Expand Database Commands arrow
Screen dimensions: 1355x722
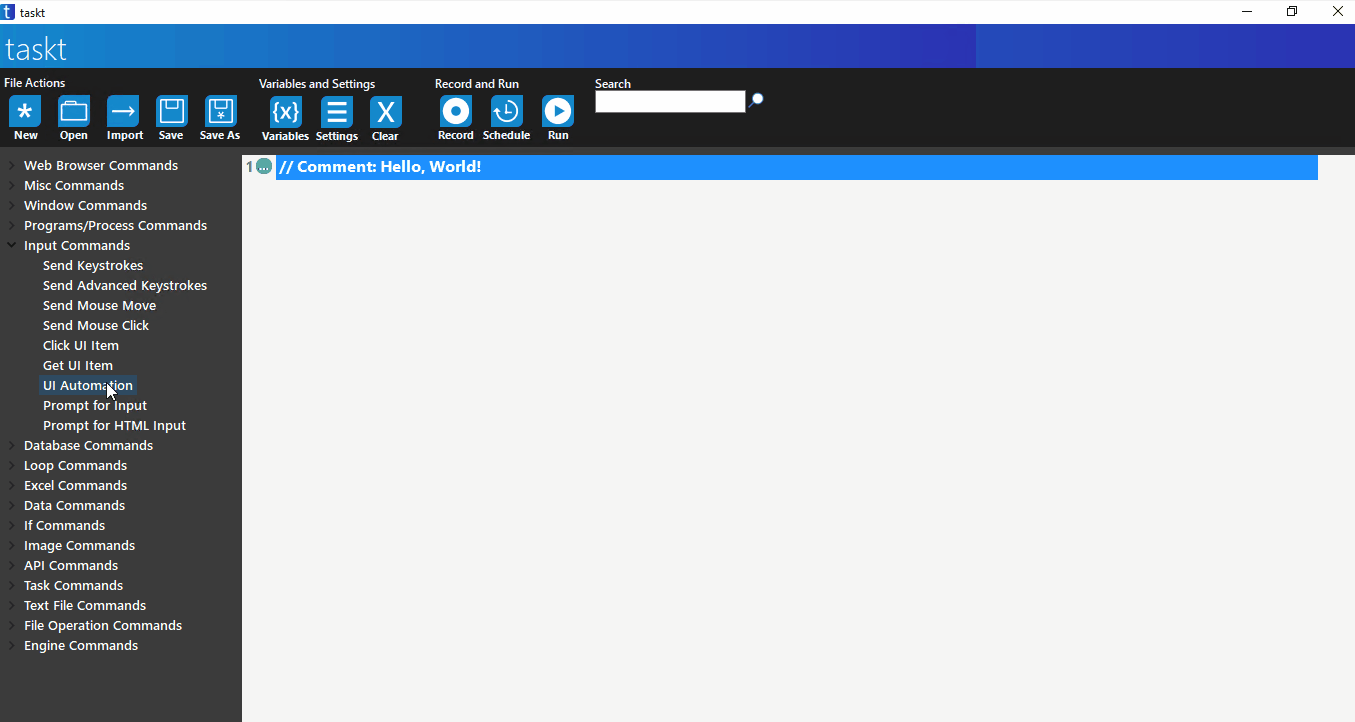[11, 445]
